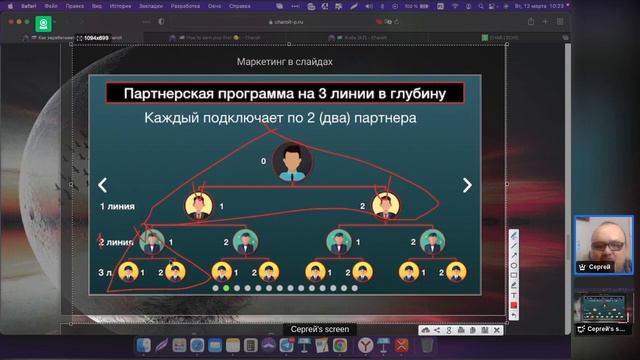Save the screenshot to disk

(484, 330)
